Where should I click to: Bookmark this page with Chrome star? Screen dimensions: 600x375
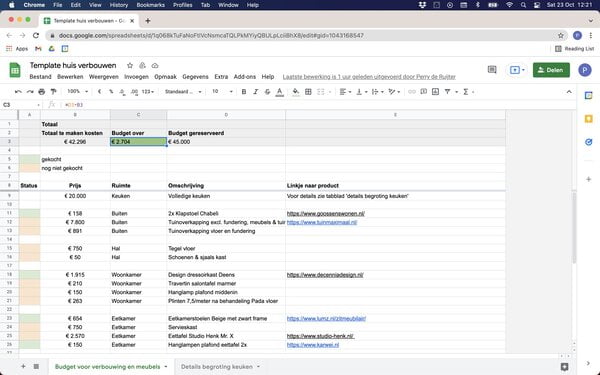tap(561, 36)
